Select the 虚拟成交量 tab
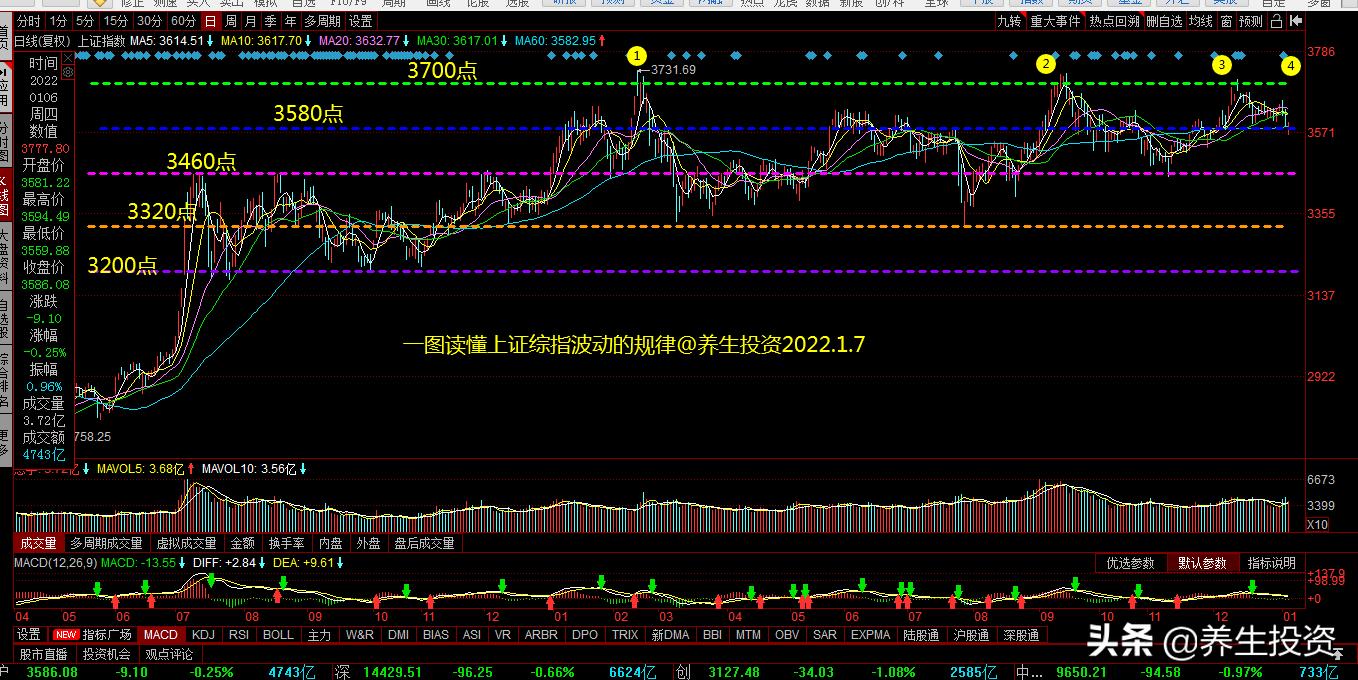 click(186, 543)
